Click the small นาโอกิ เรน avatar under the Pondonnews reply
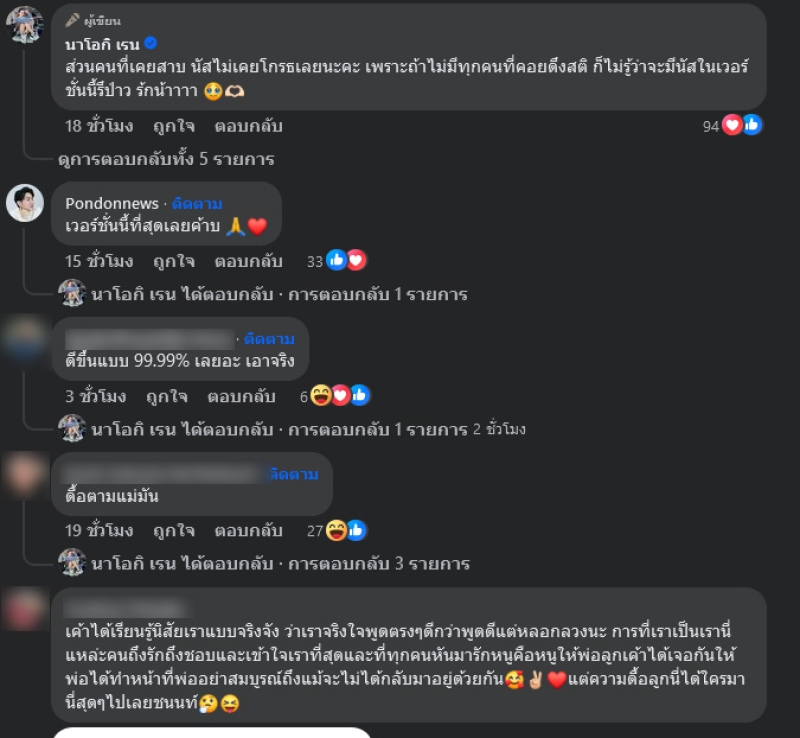 (x=72, y=293)
